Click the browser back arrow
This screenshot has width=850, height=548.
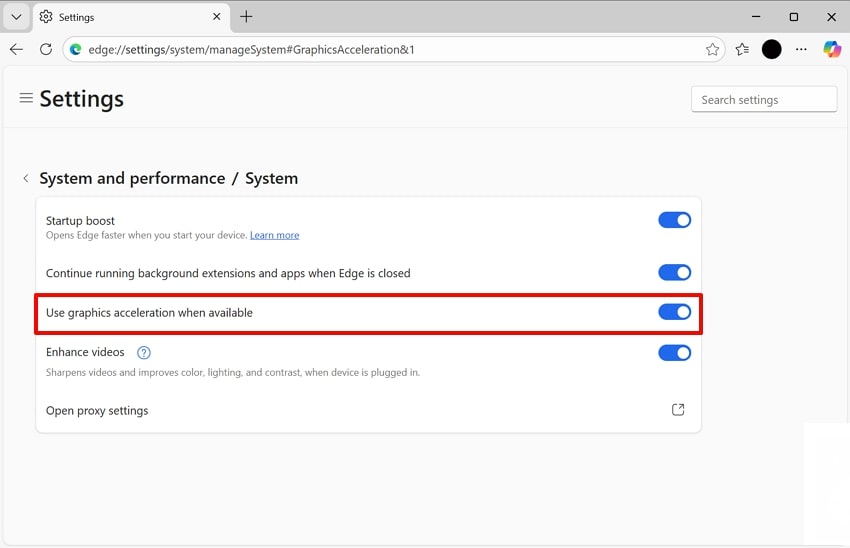click(16, 49)
